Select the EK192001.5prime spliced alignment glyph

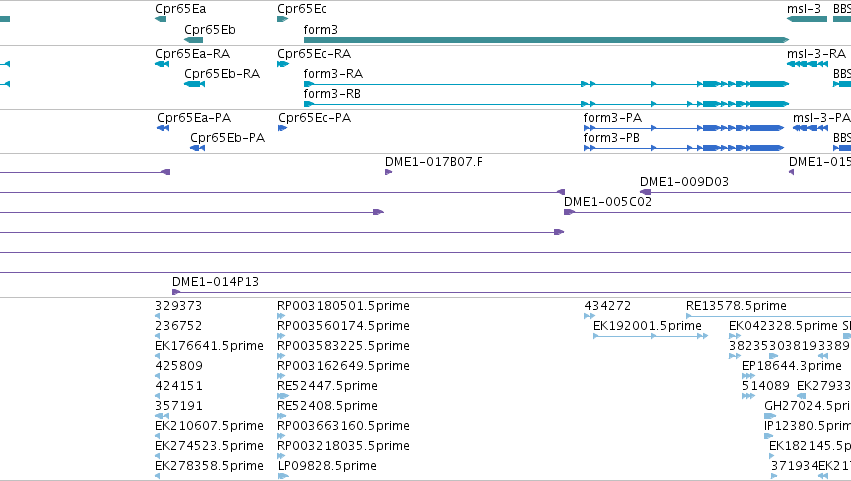pyautogui.click(x=650, y=336)
